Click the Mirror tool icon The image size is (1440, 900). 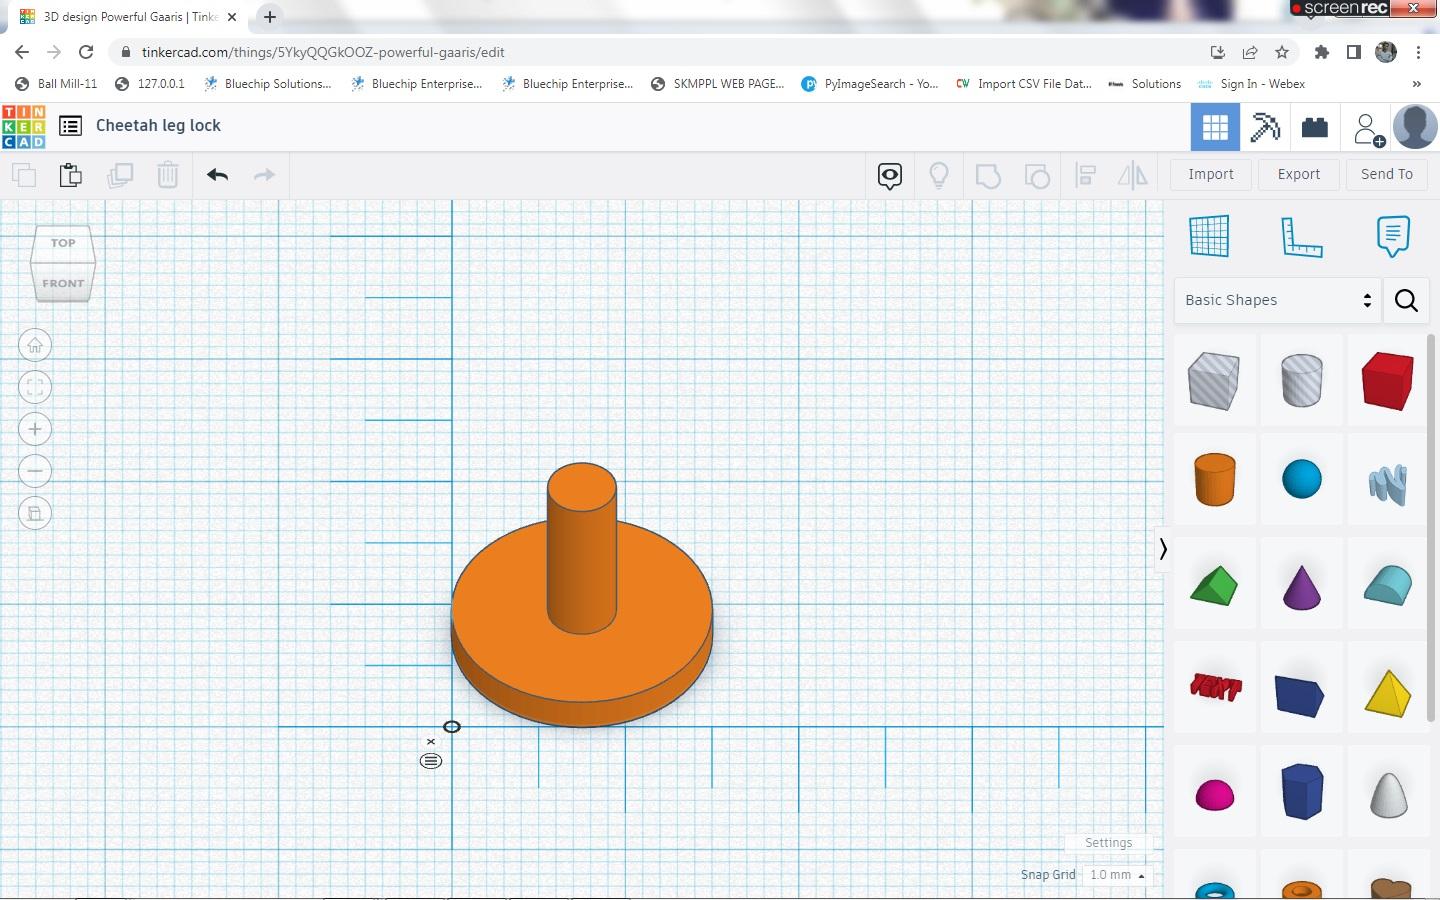coord(1133,176)
